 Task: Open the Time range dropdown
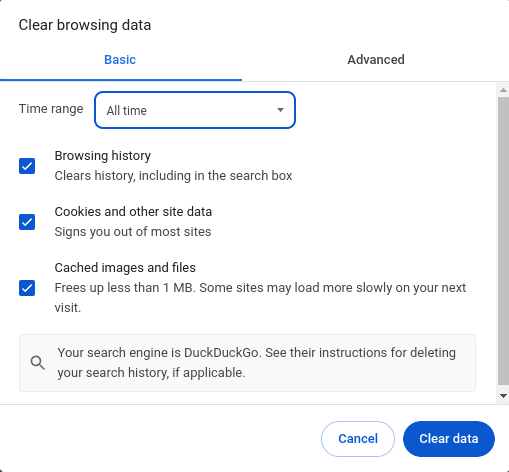195,110
